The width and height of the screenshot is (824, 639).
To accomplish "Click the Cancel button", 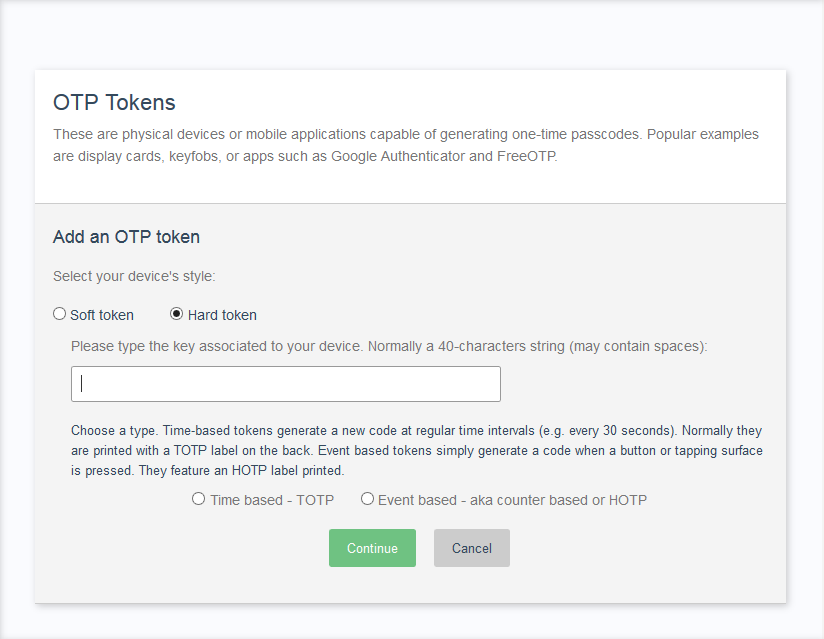I will click(x=471, y=548).
